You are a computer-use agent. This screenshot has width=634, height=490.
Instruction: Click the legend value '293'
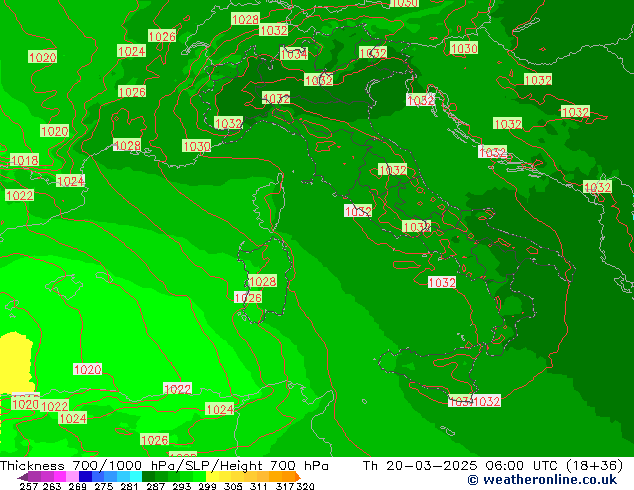(181, 486)
